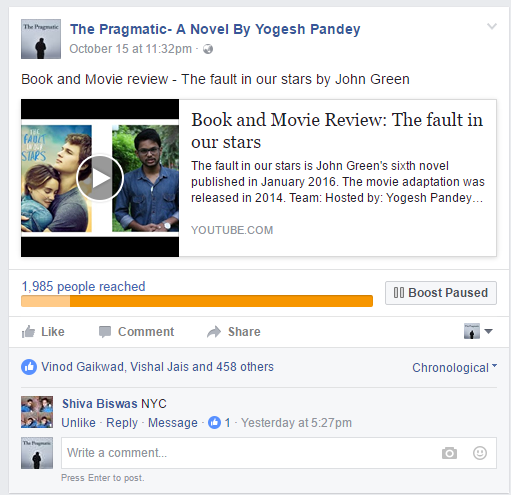Viewport: 511px width, 495px height.
Task: Unlike Shiva Biswas's comment
Action: (x=78, y=423)
